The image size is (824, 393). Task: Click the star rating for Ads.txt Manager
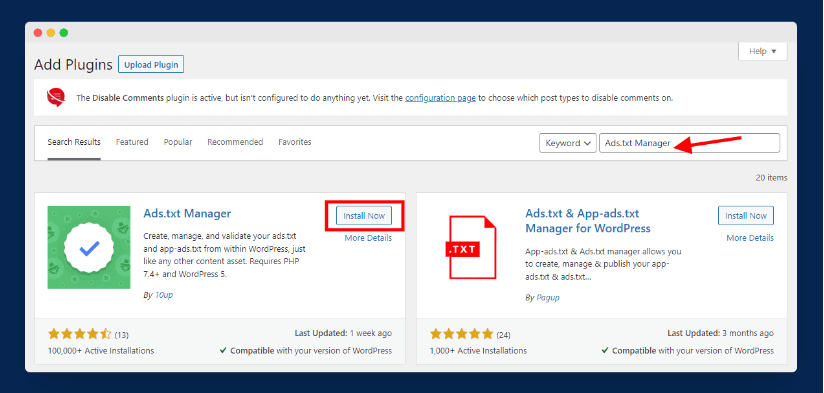79,334
